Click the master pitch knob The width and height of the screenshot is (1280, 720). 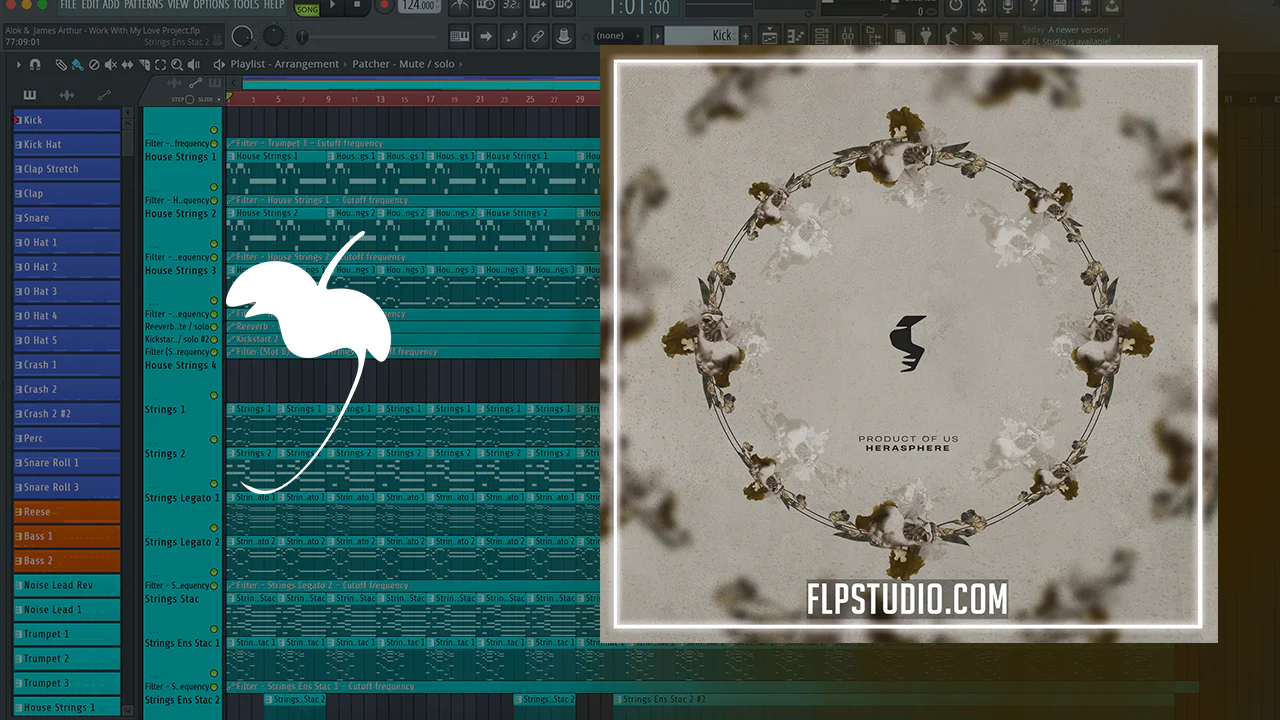(274, 36)
